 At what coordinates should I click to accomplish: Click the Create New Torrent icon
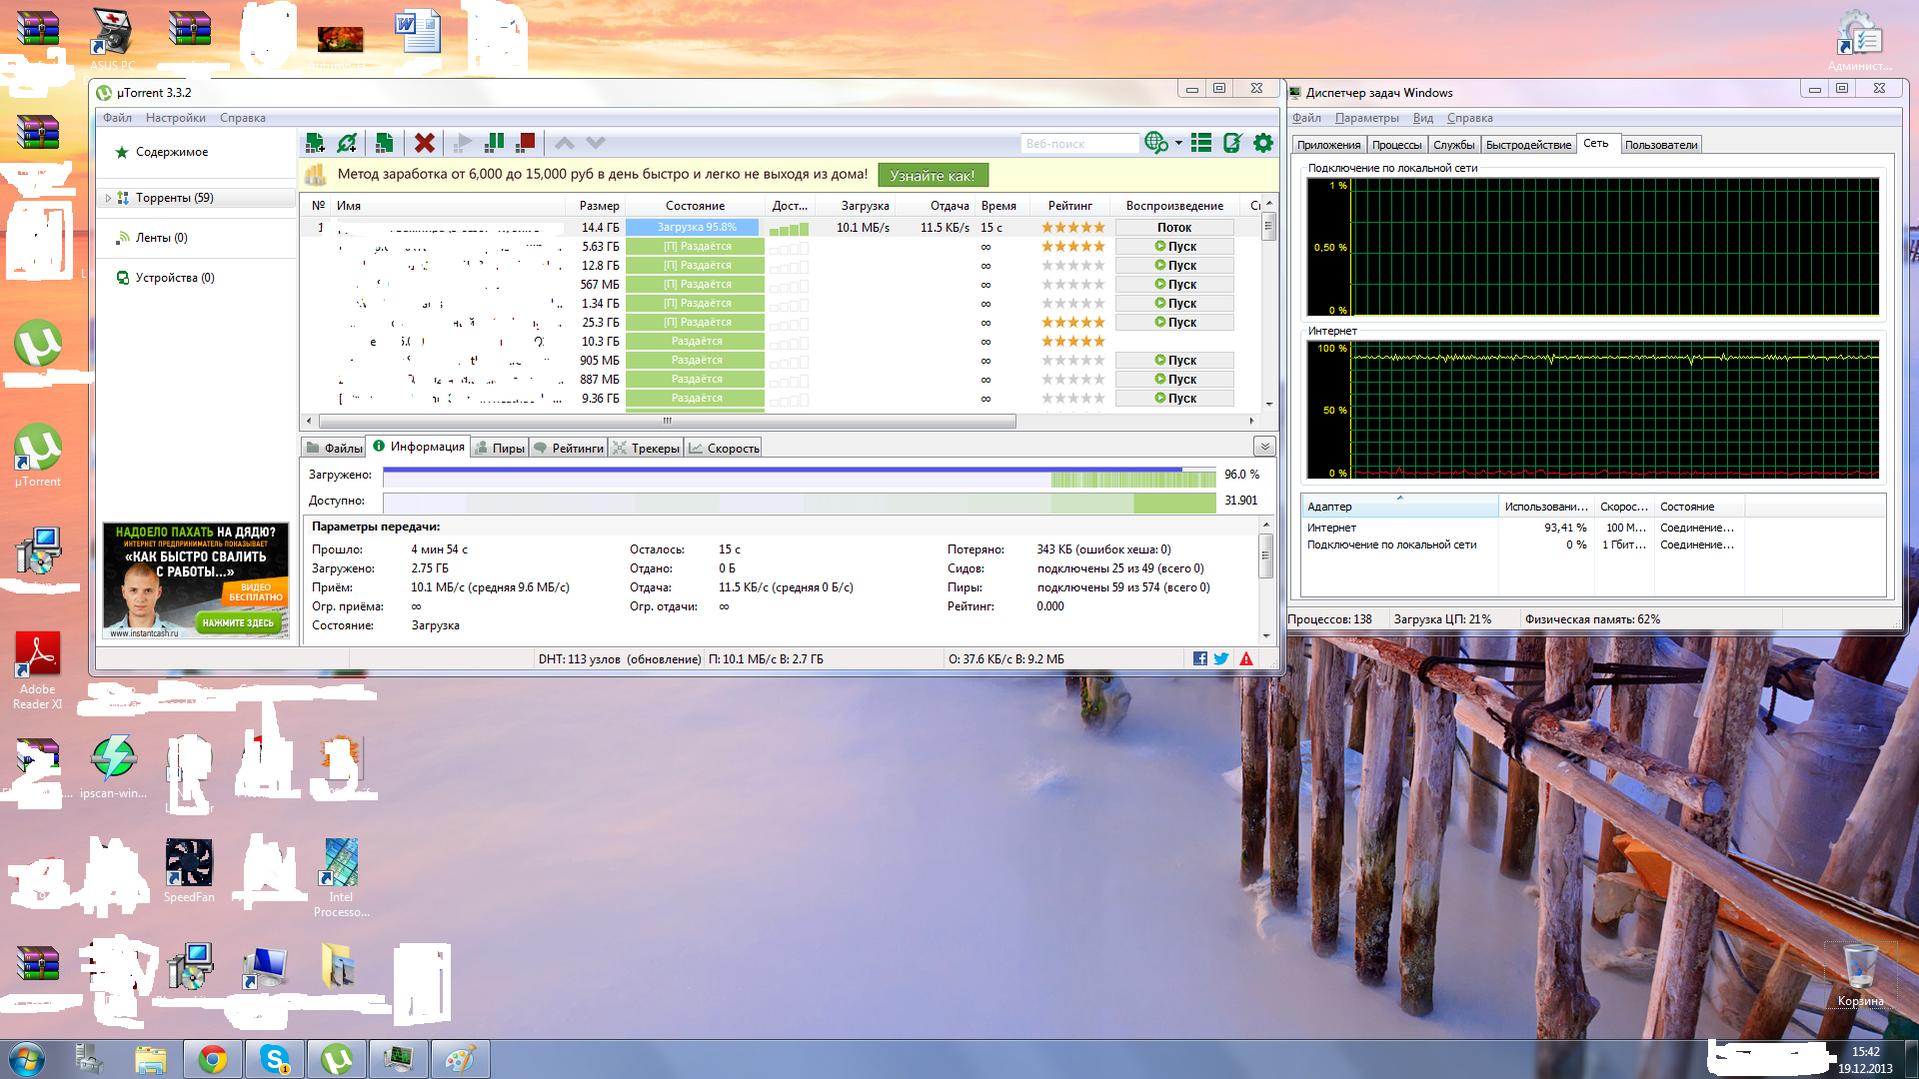(x=384, y=143)
